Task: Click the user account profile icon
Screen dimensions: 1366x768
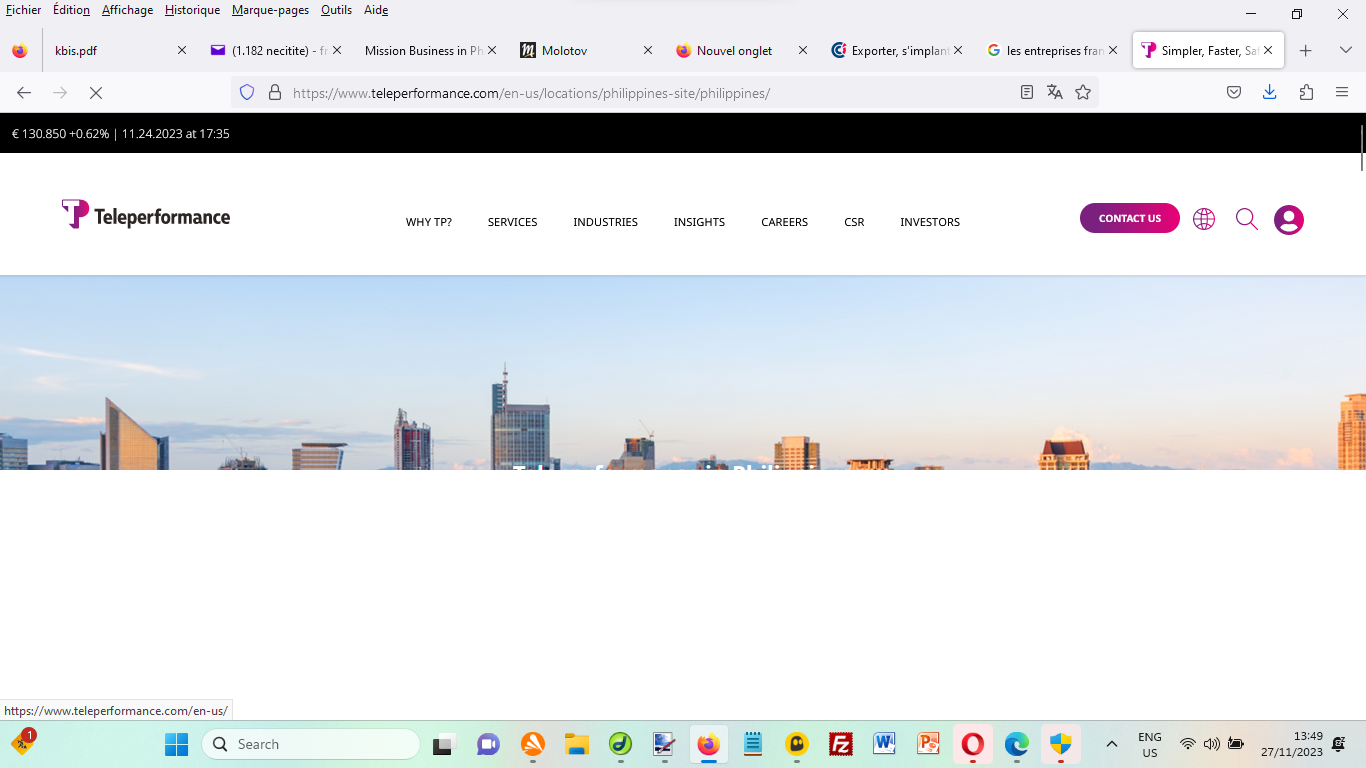Action: (x=1288, y=220)
